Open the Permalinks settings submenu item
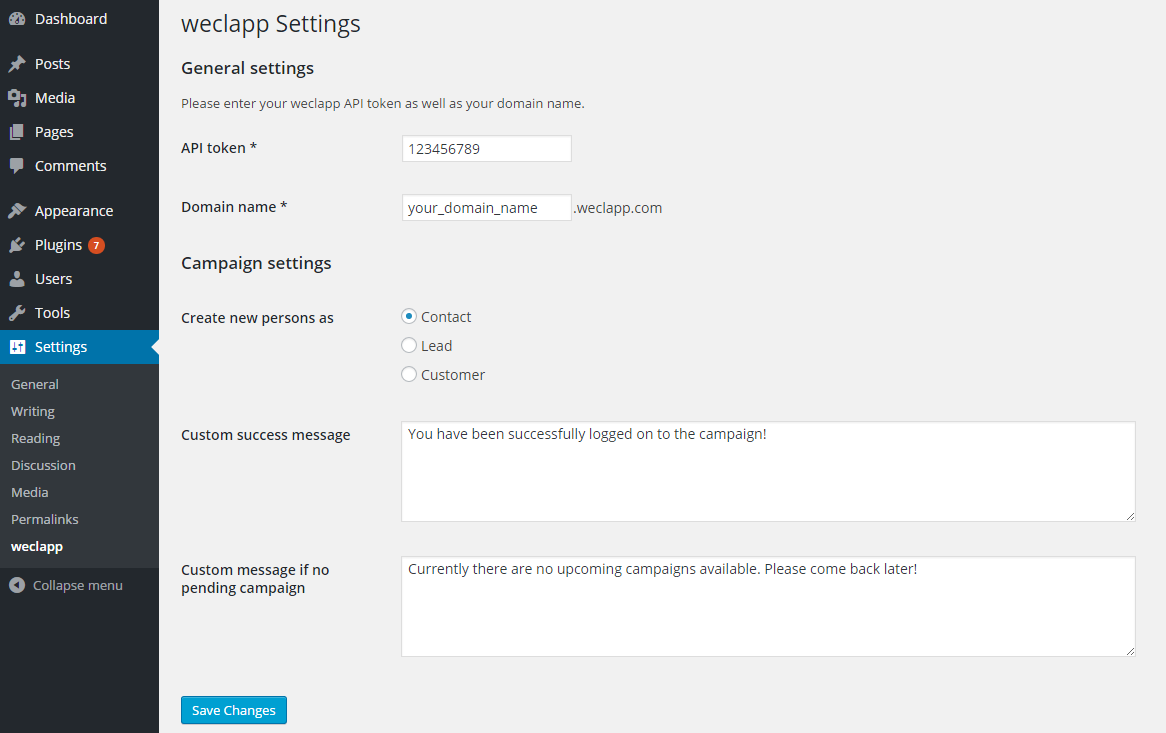This screenshot has height=733, width=1166. pos(45,520)
